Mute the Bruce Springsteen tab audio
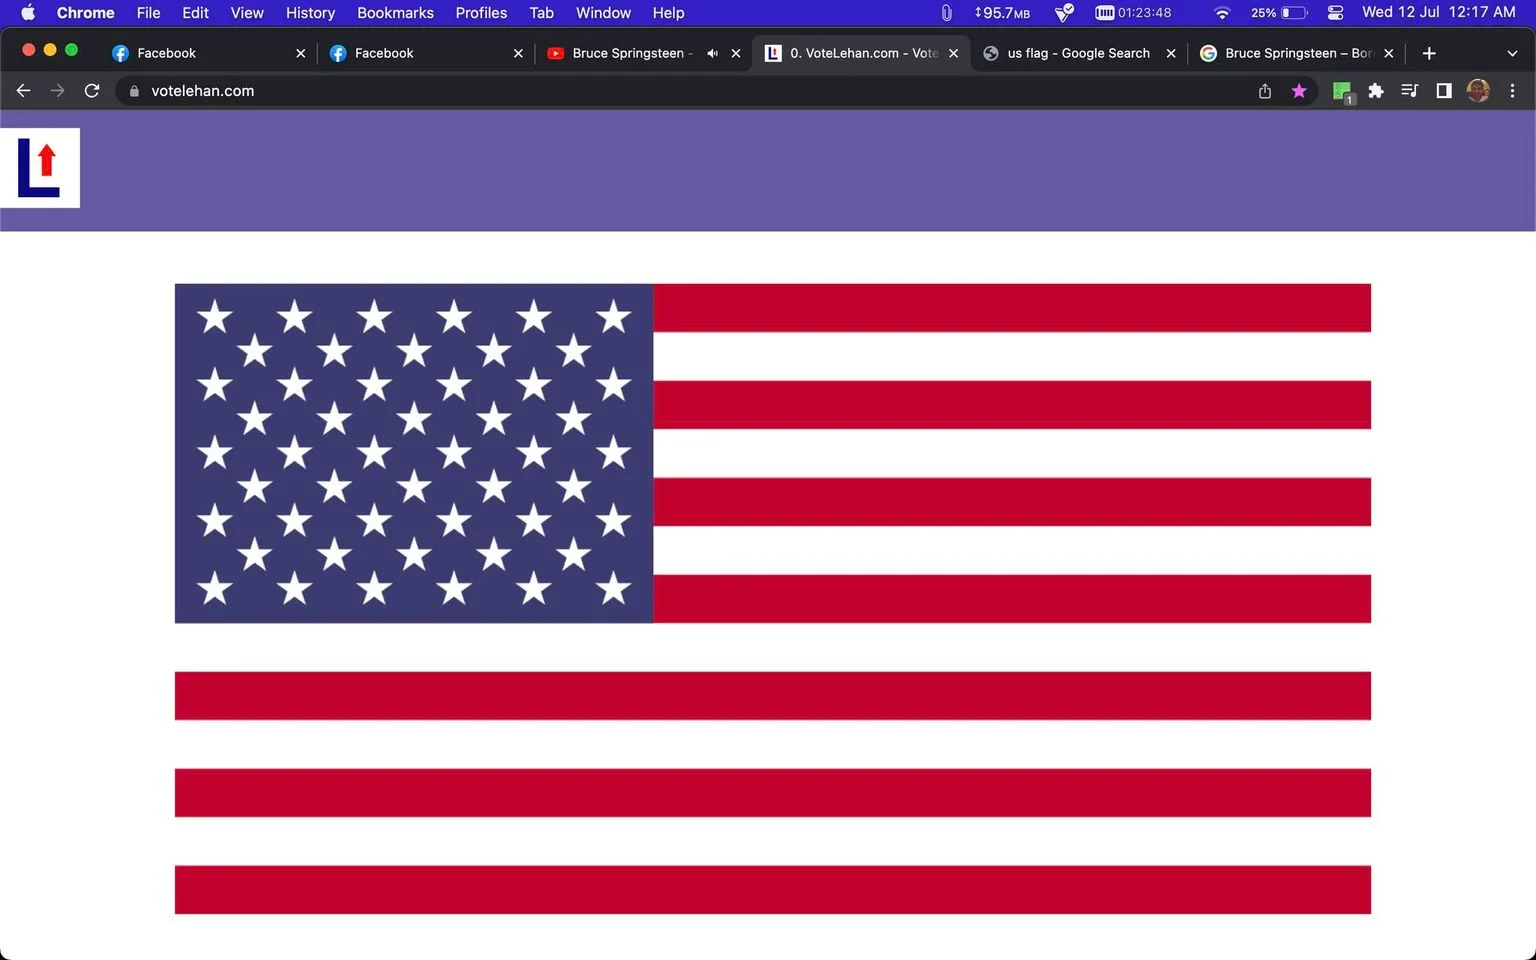Viewport: 1536px width, 960px height. (712, 53)
